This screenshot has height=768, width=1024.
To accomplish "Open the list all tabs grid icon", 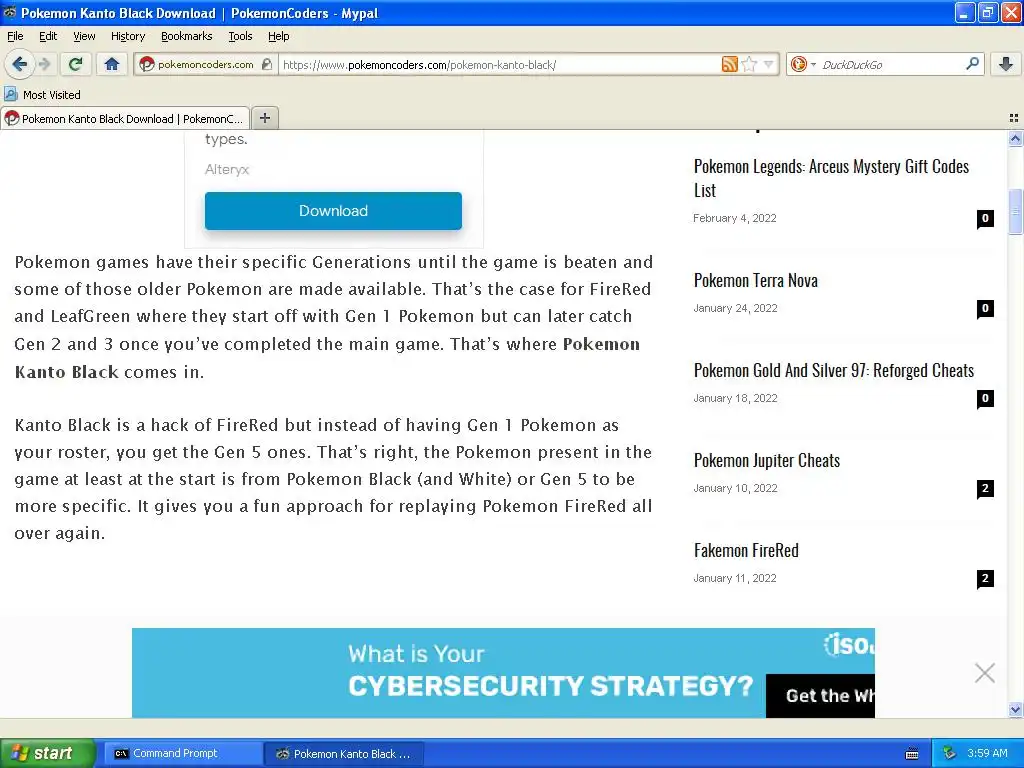I will (x=1014, y=118).
